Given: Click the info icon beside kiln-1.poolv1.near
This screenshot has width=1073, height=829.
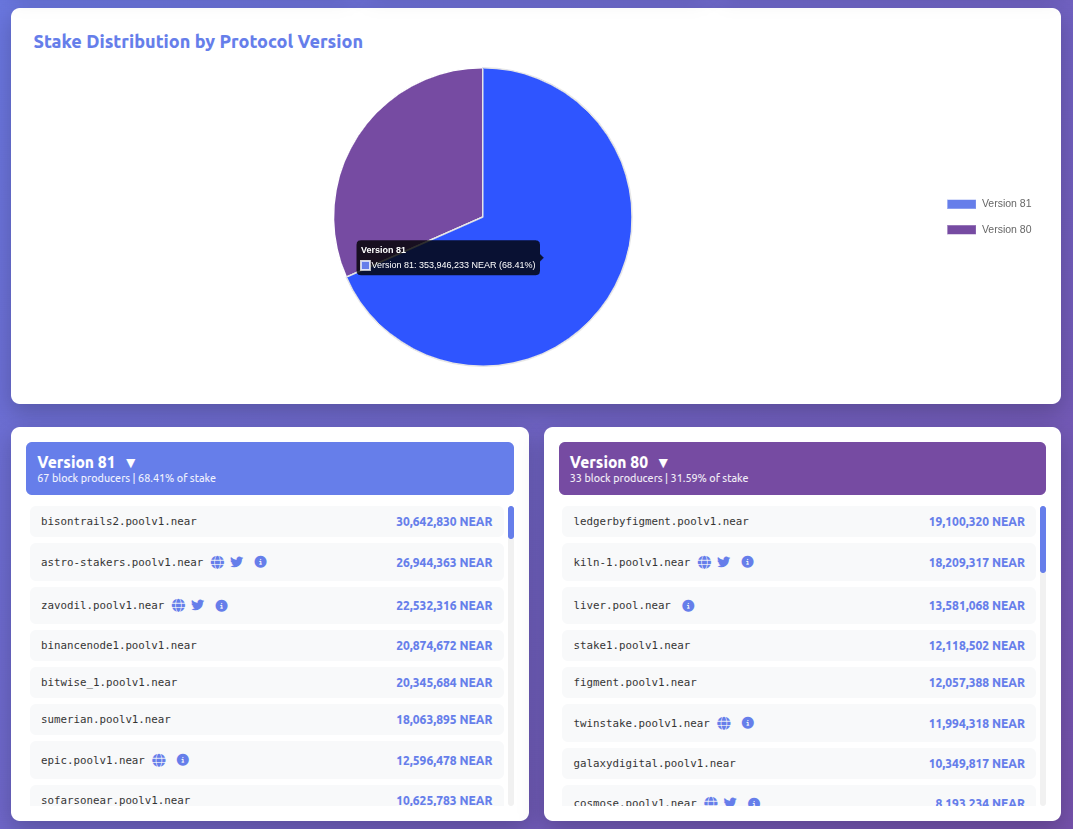Looking at the screenshot, I should coord(747,562).
